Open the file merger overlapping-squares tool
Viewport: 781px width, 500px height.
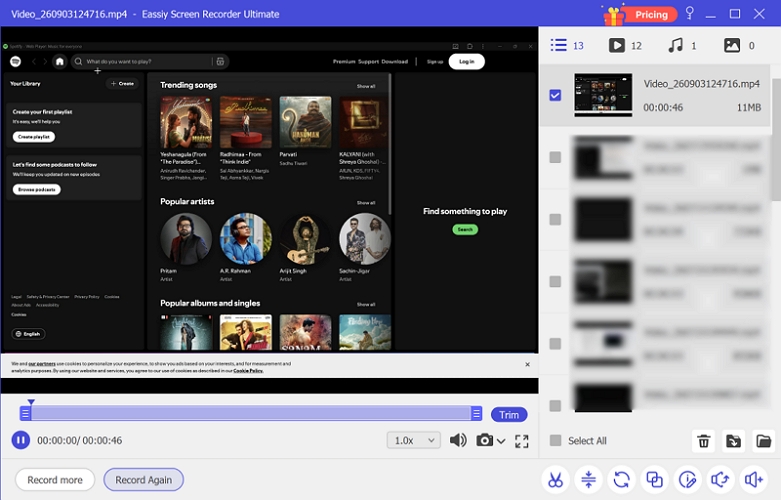[x=654, y=480]
